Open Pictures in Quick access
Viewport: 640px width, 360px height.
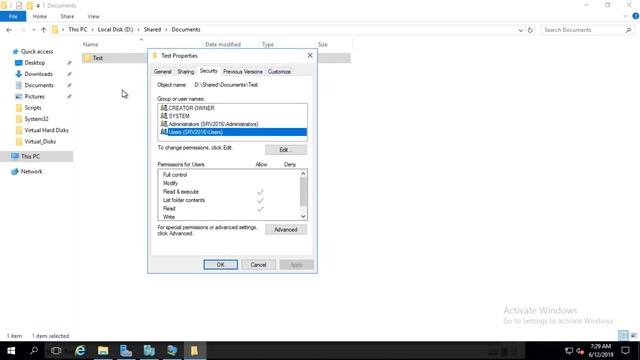34,96
